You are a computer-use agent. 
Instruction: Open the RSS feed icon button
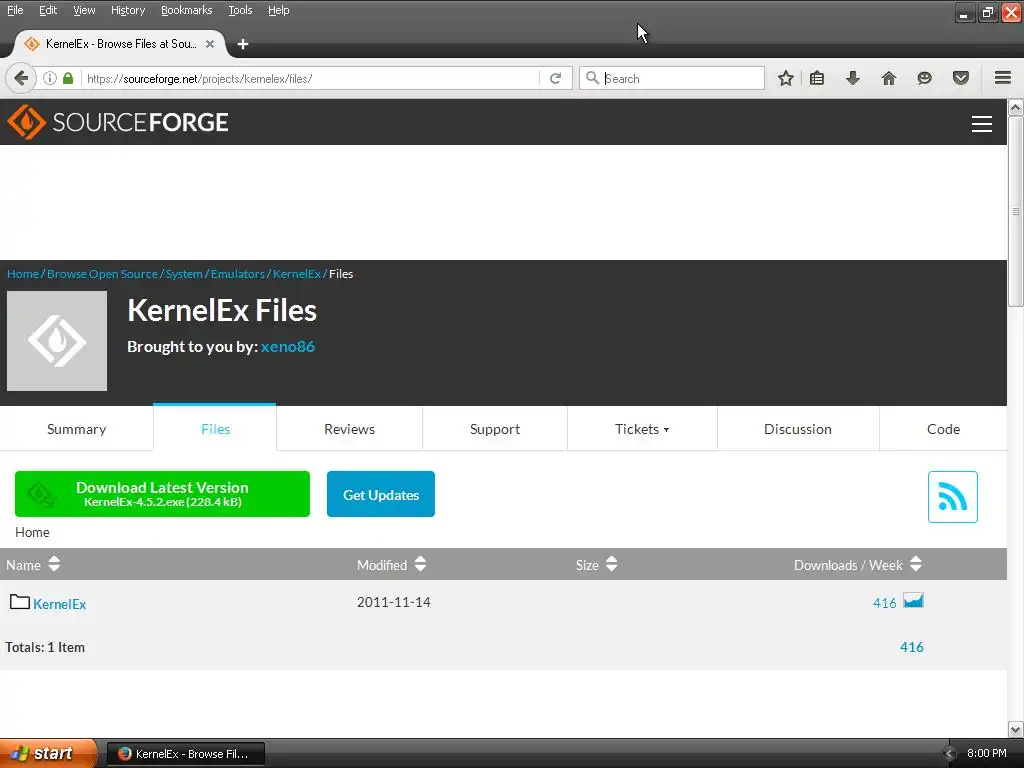click(x=952, y=497)
